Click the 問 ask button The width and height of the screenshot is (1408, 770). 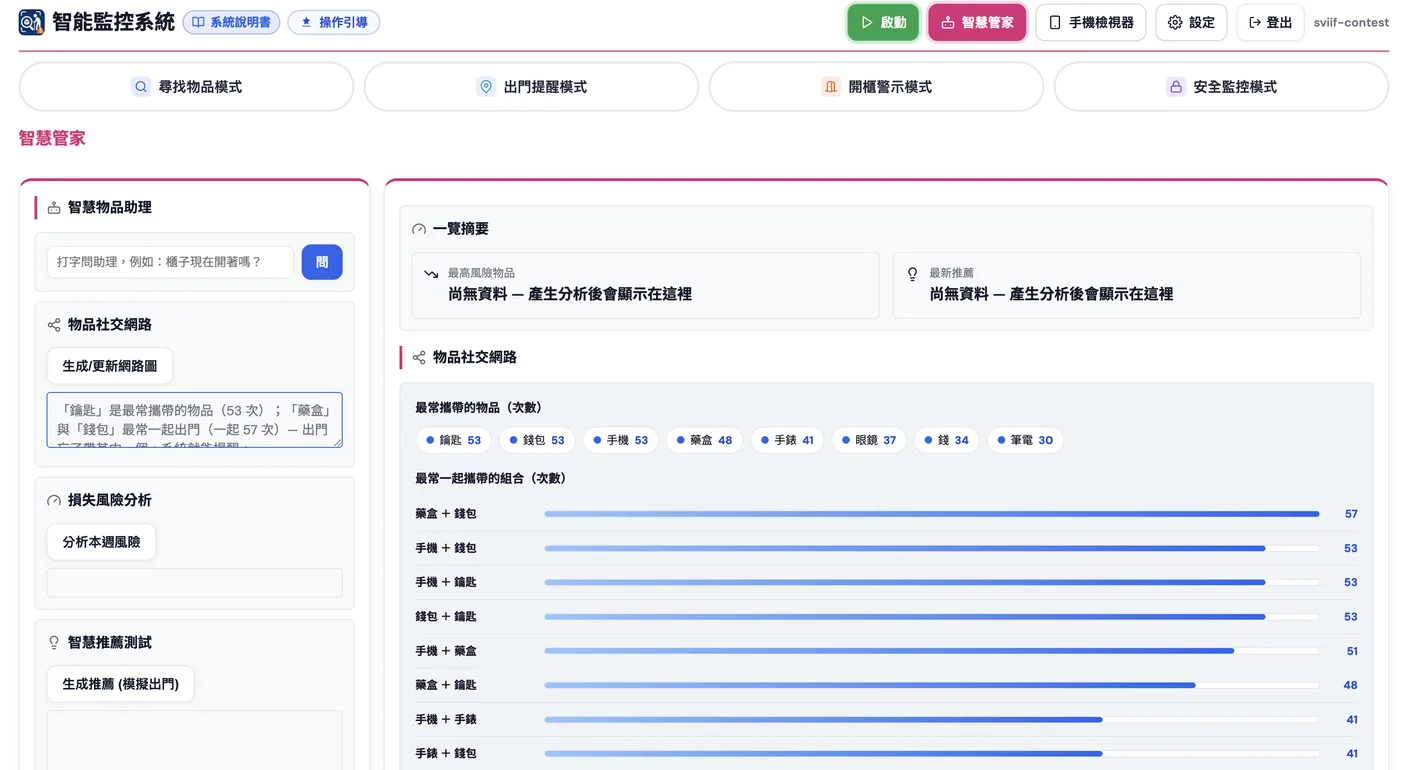pos(322,262)
